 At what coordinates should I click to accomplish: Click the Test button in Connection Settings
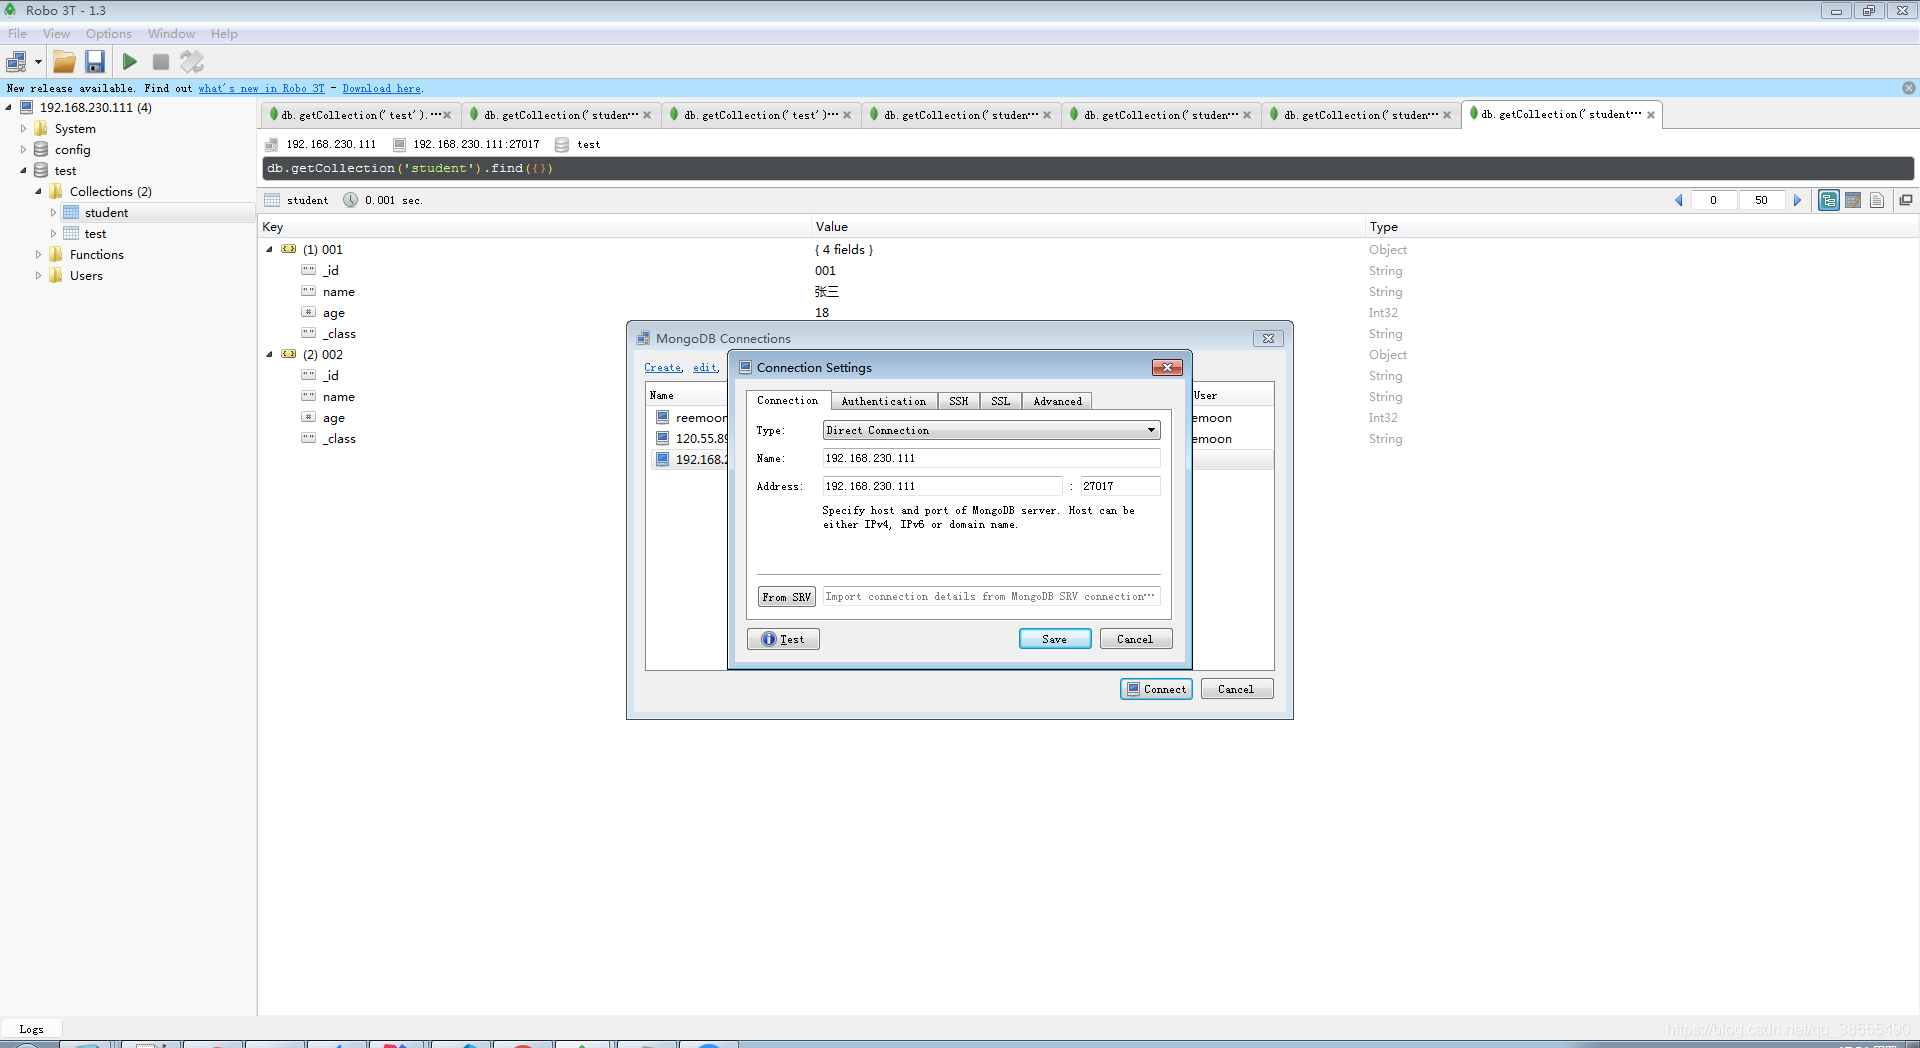coord(783,639)
